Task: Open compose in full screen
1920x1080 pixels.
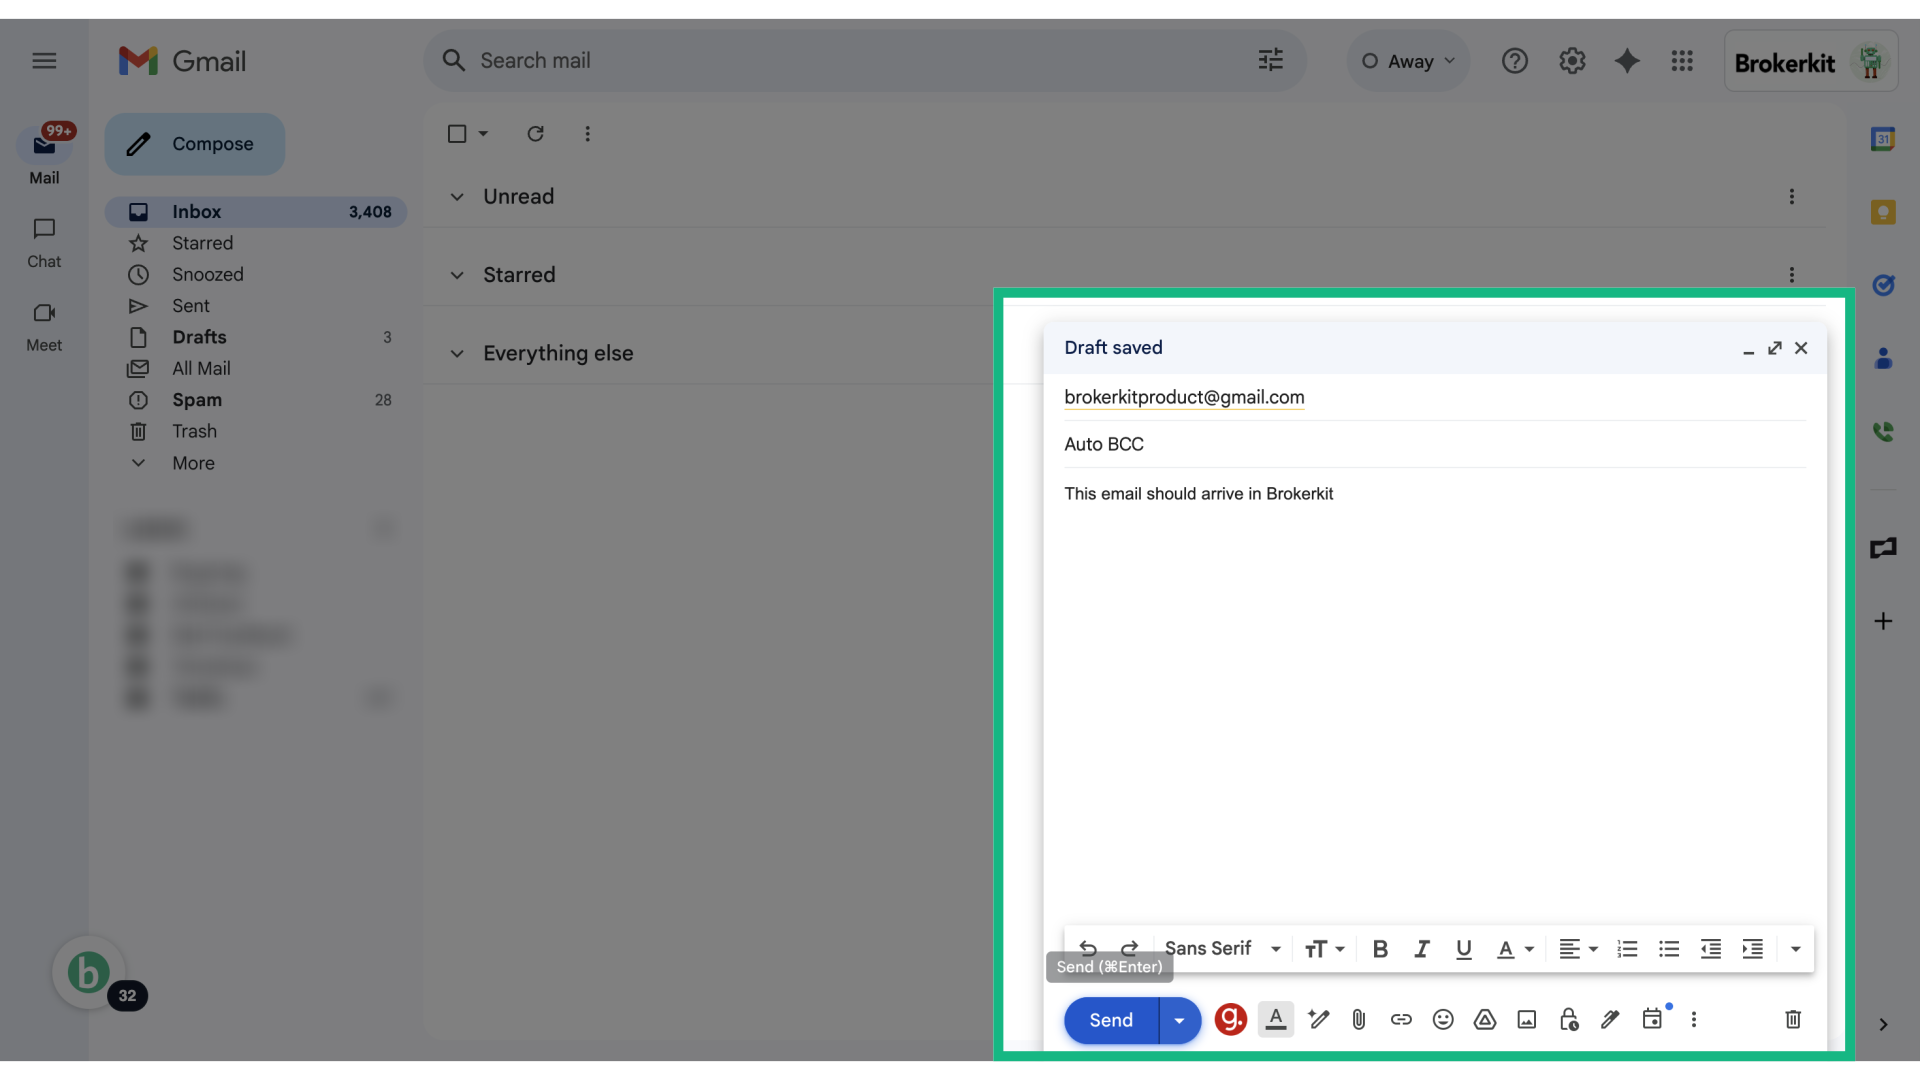Action: point(1775,348)
